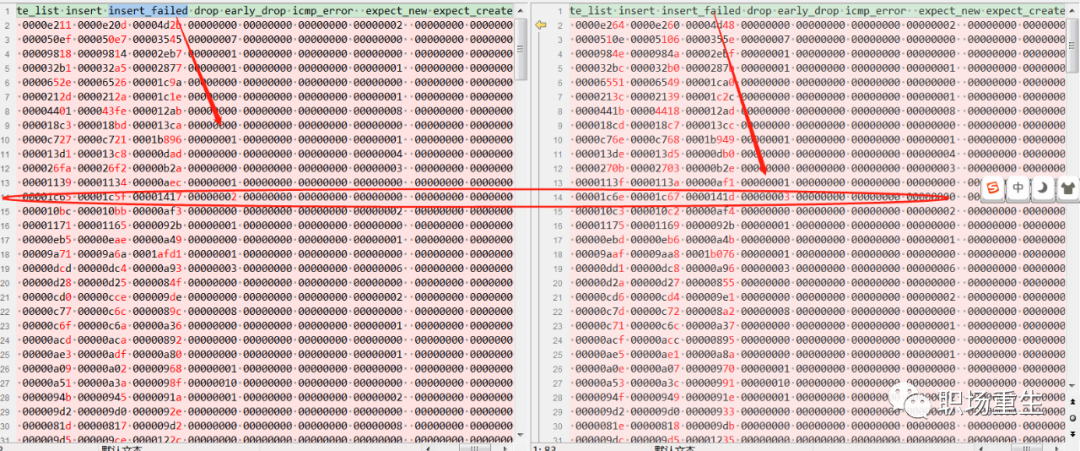This screenshot has width=1080, height=451.
Task: Open the shirt skin icon in input toolbar
Action: 1066,187
